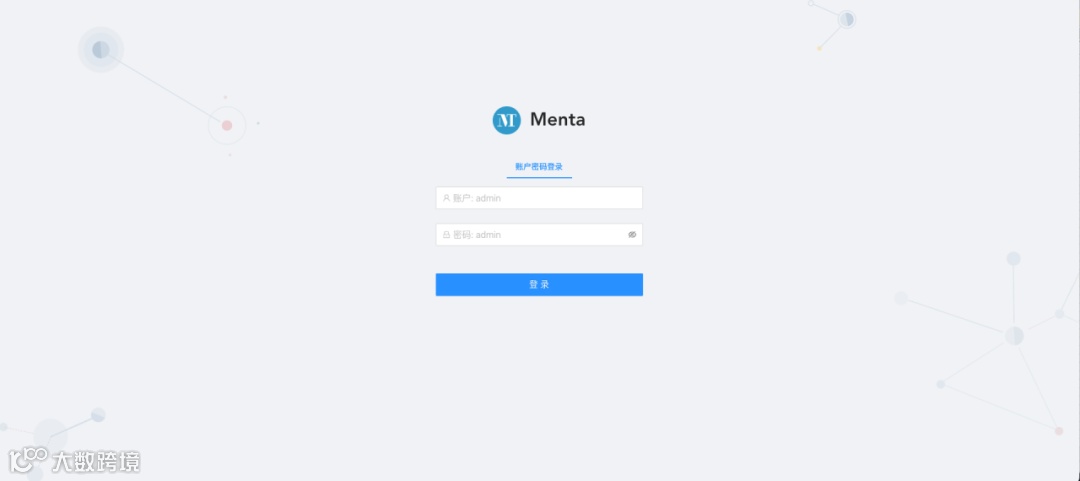Click the large hub node on right network

(1014, 336)
